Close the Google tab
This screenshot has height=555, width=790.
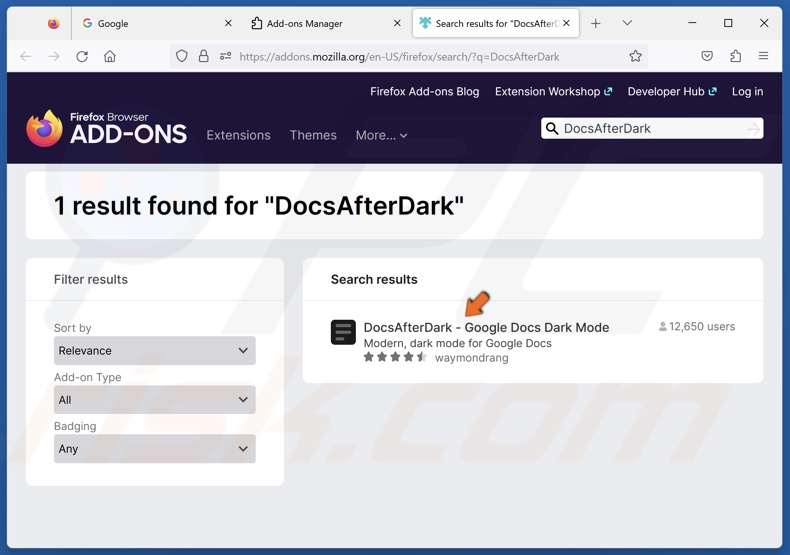(228, 23)
